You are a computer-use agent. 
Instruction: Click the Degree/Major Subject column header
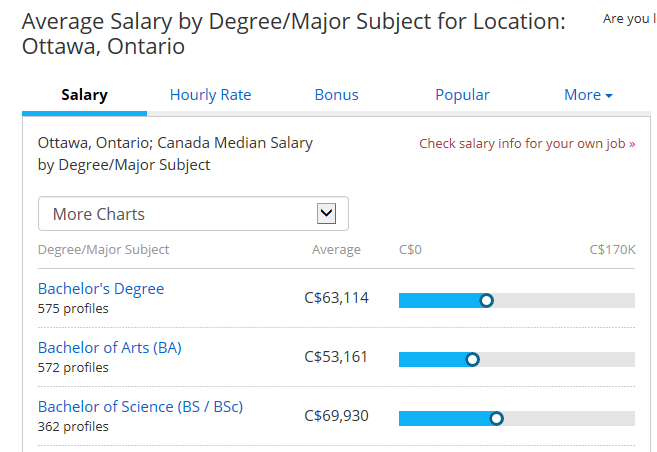click(103, 250)
